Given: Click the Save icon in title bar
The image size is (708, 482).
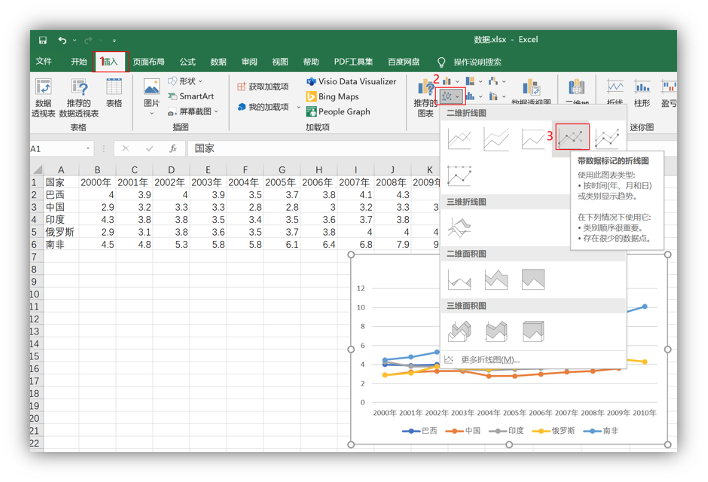Looking at the screenshot, I should (x=43, y=40).
